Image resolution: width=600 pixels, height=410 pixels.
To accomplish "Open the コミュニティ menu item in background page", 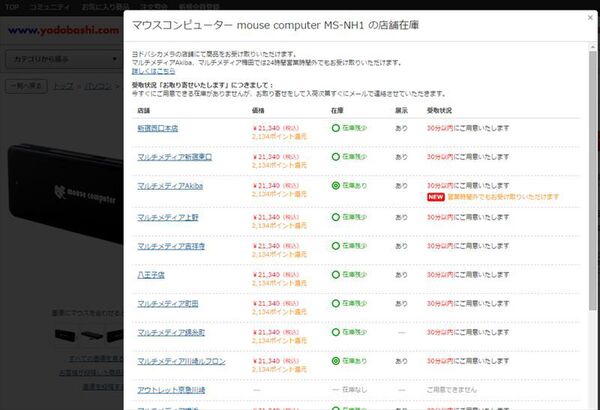I will point(50,7).
